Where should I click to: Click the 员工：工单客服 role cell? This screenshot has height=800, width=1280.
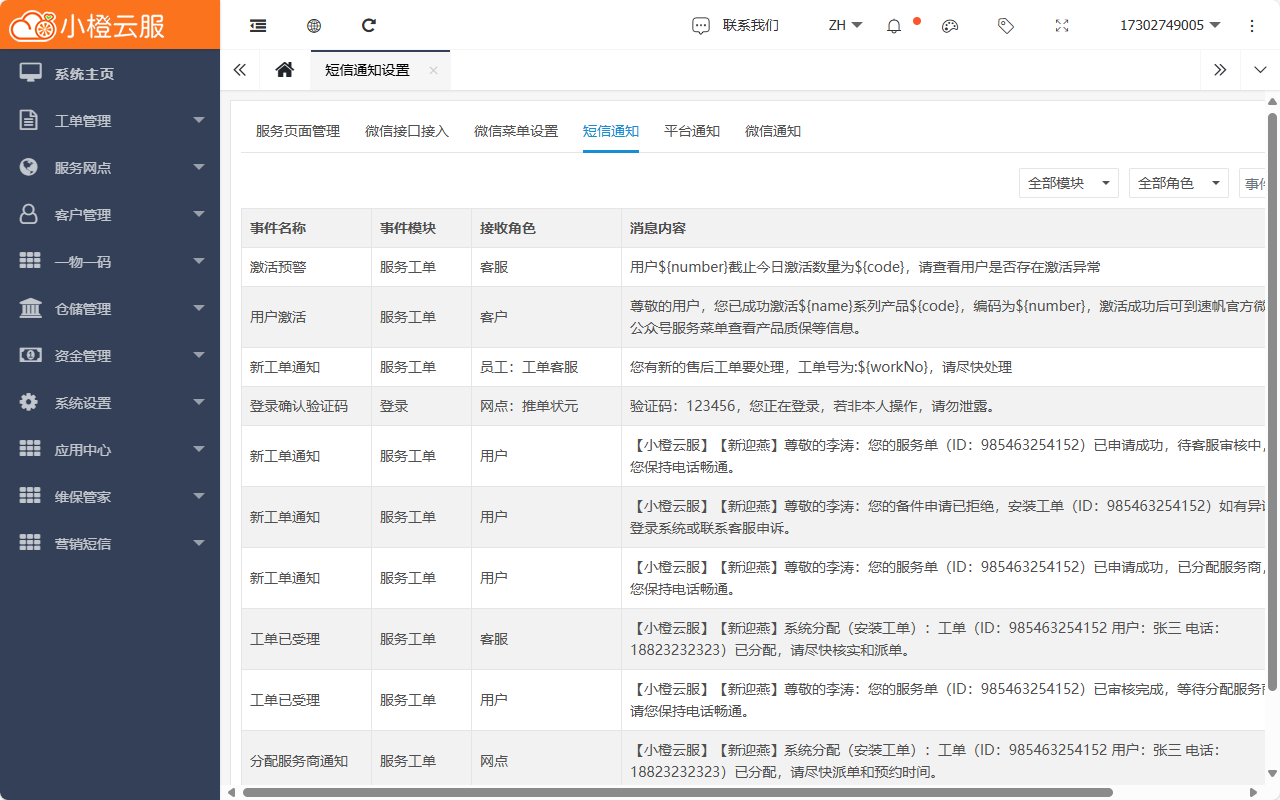click(546, 367)
